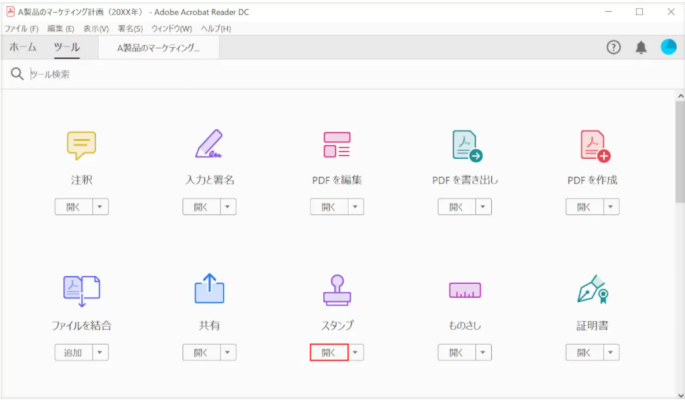Click 開く under PDF を編集
The width and height of the screenshot is (685, 401).
(329, 207)
